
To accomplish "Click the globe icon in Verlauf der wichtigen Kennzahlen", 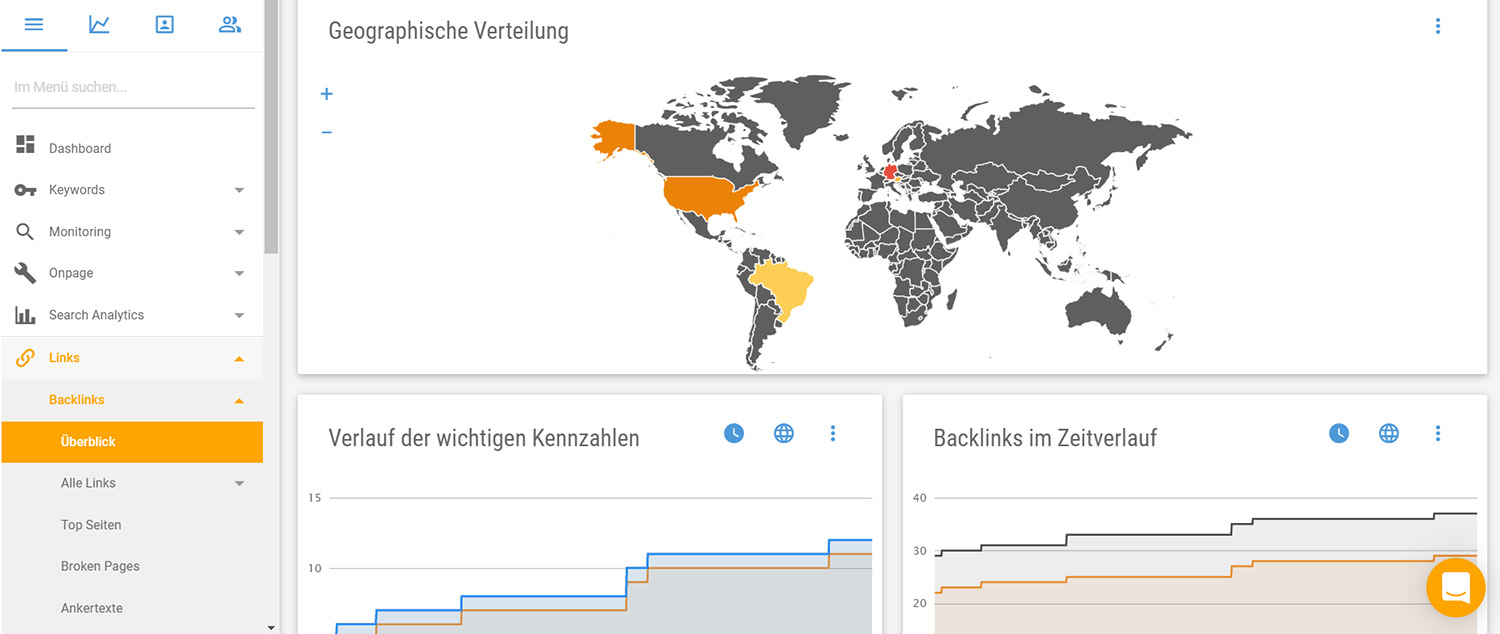I will [784, 433].
